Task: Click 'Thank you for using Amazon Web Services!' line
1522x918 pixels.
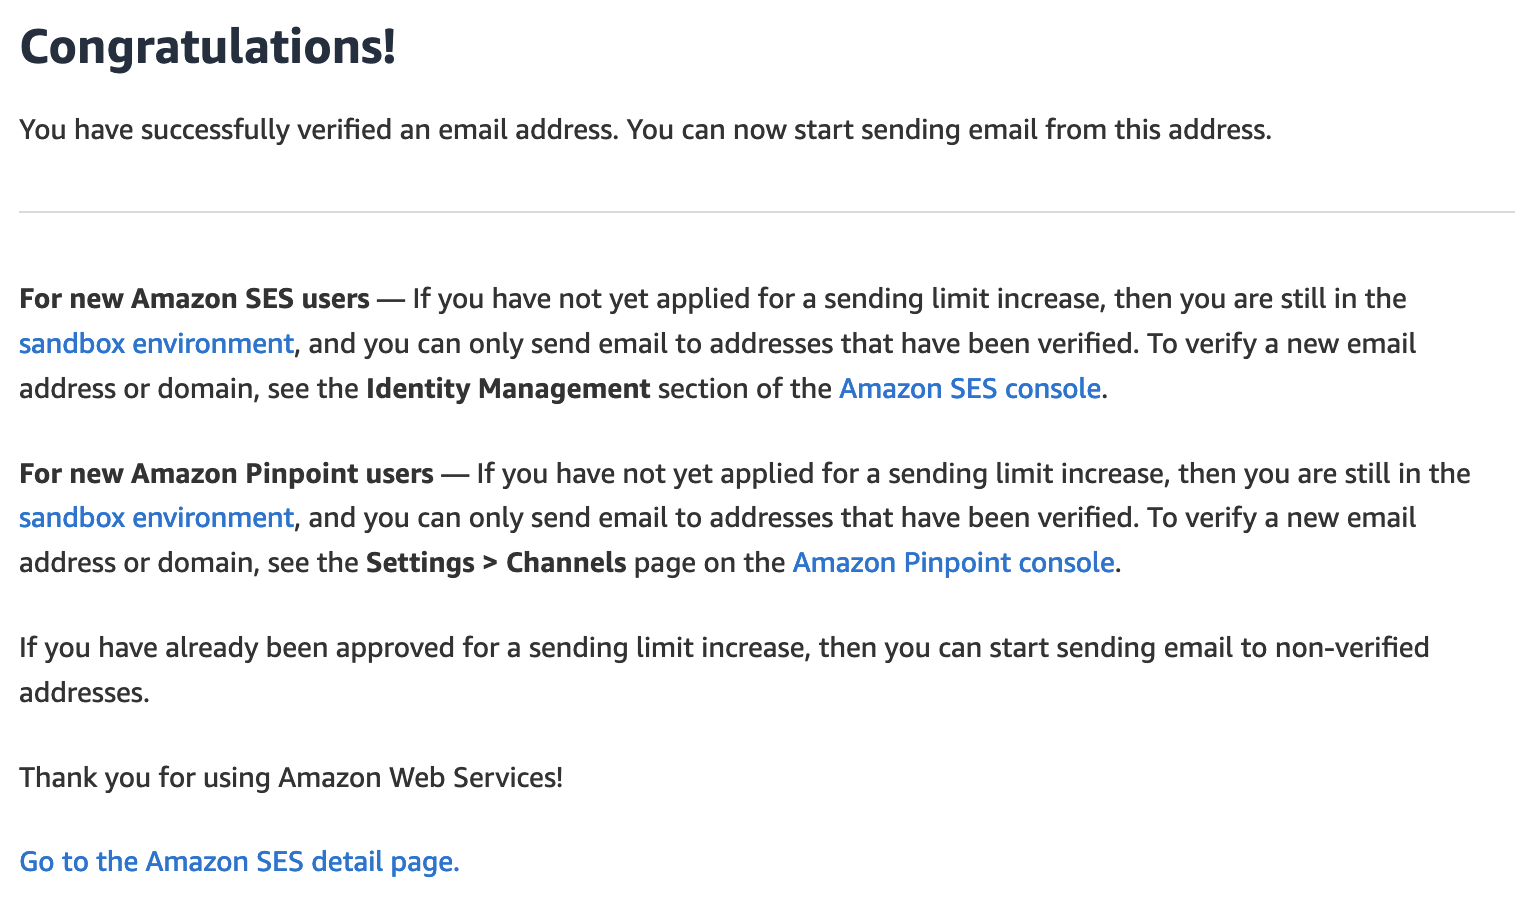Action: [x=291, y=777]
